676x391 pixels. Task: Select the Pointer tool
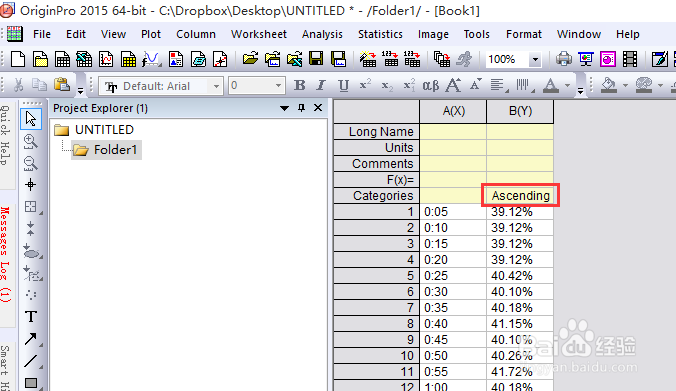click(31, 119)
